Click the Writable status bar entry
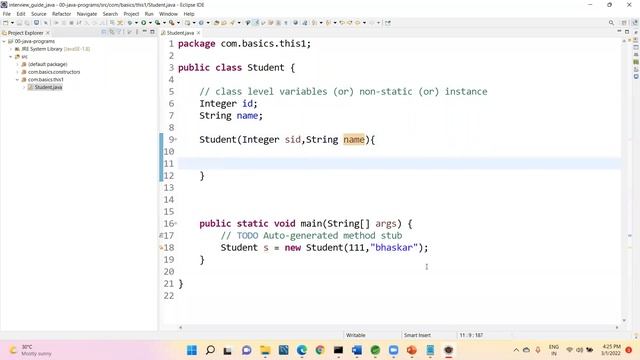Image resolution: width=640 pixels, height=360 pixels. point(356,335)
